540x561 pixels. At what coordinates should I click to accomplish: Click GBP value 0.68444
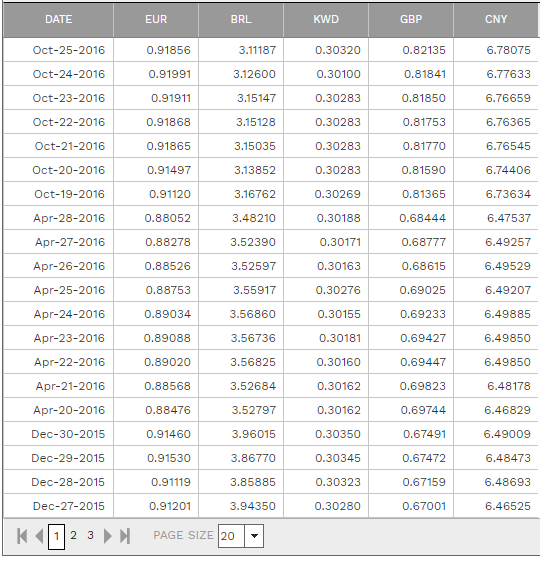point(423,218)
